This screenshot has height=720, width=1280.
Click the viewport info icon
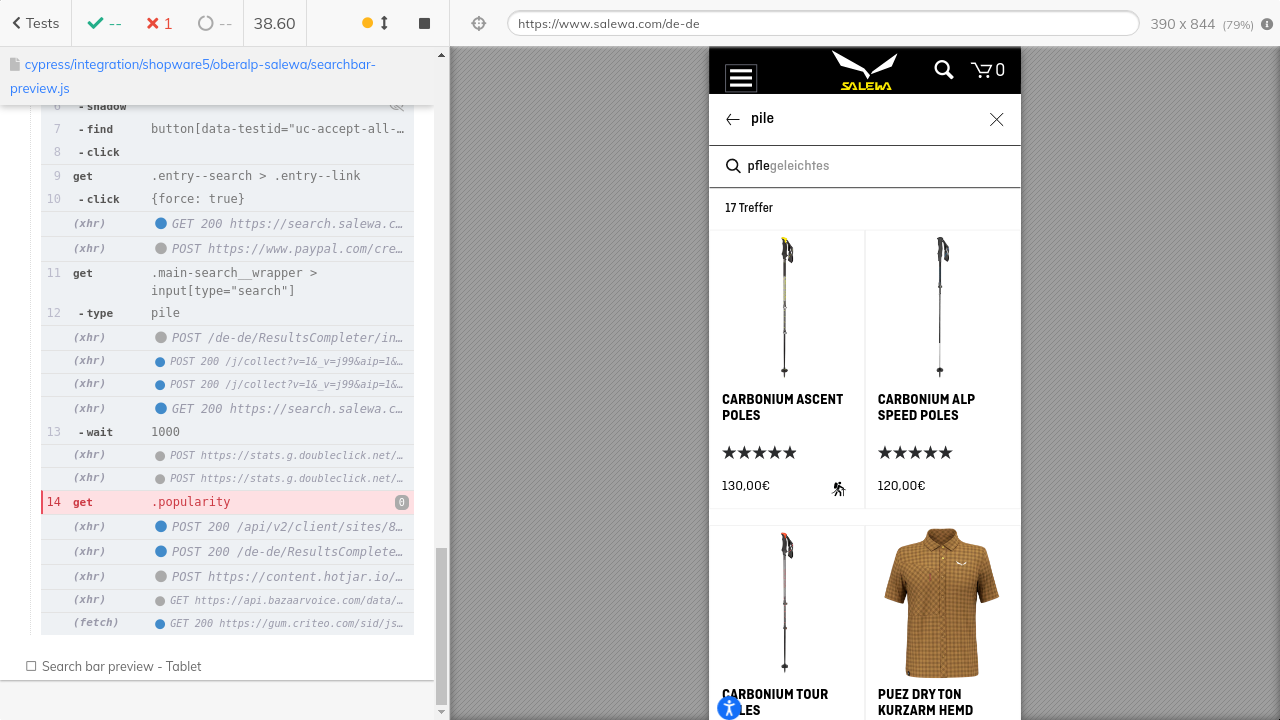[1266, 24]
